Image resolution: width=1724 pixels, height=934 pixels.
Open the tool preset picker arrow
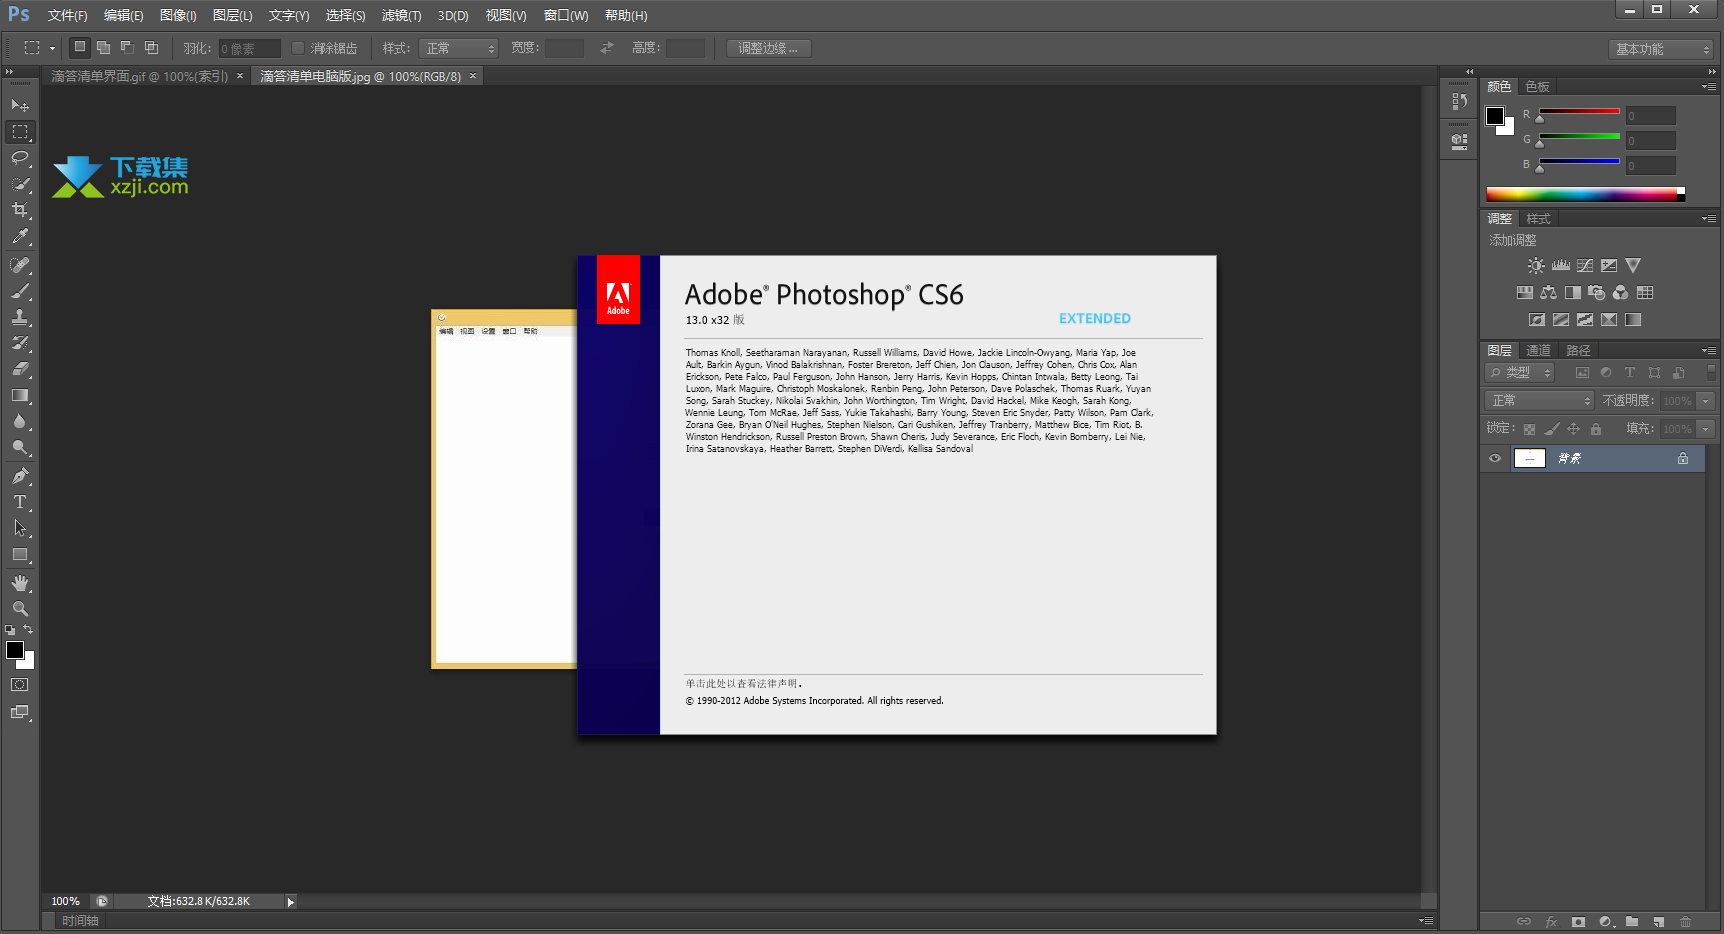click(52, 48)
